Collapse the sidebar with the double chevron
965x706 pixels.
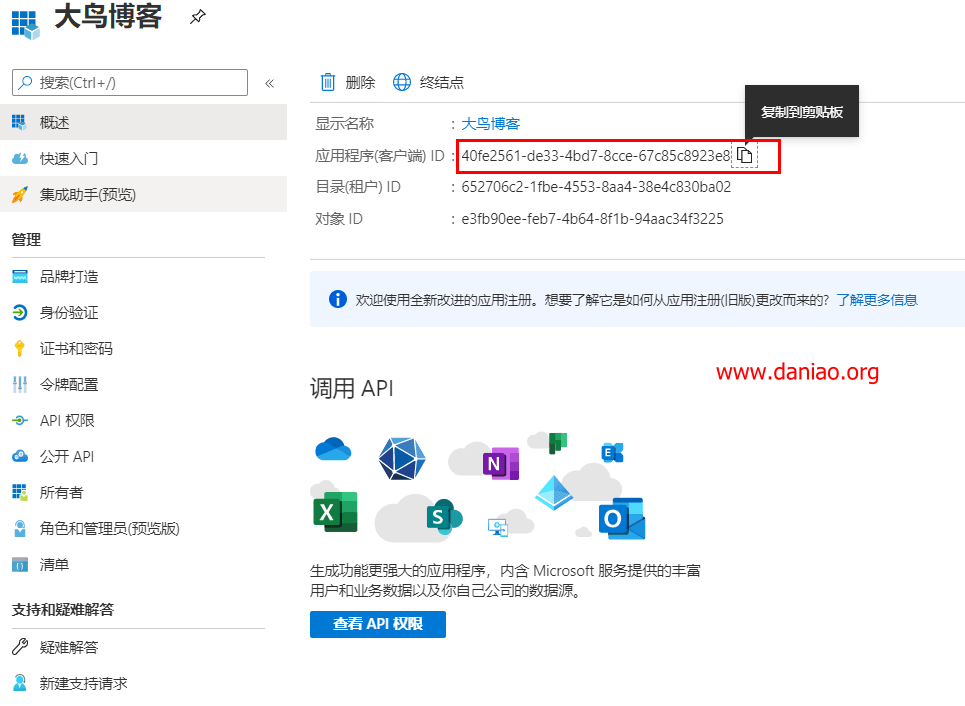(270, 83)
